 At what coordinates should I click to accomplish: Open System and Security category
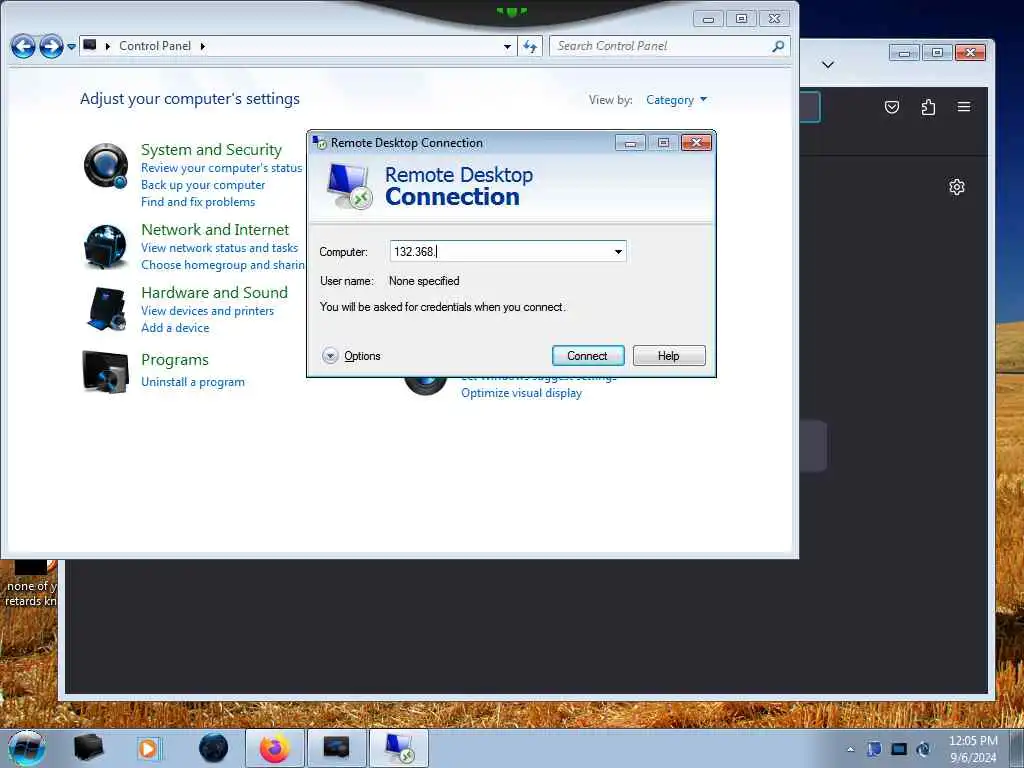tap(212, 150)
